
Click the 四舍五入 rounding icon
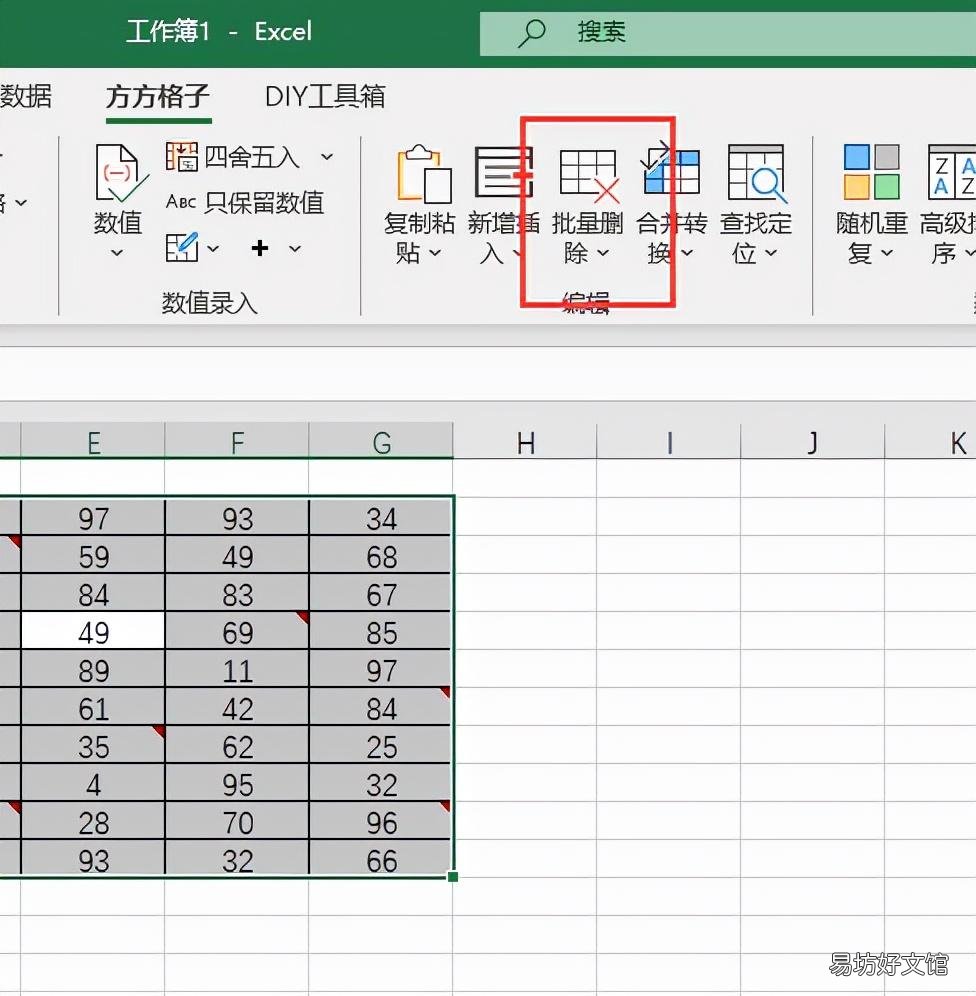coord(182,156)
